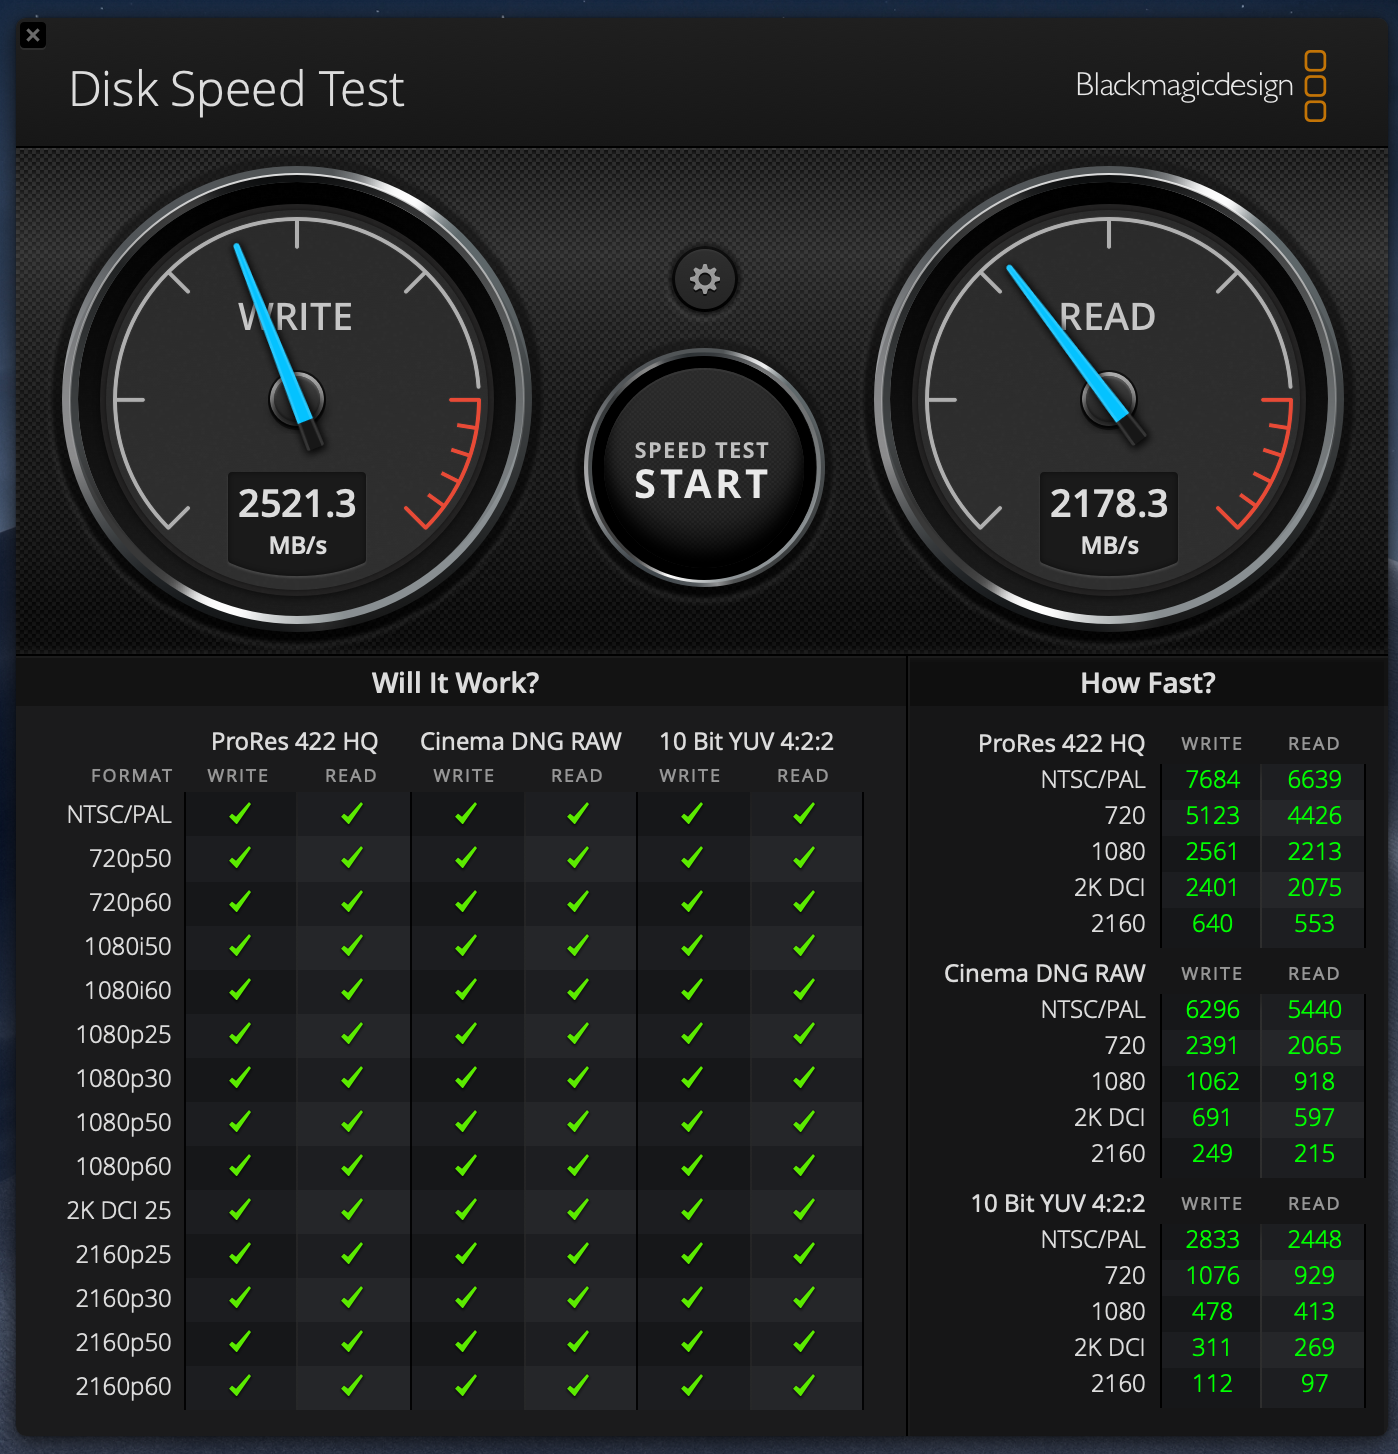Click 2160p25 10 Bit YUV read checkmark
The height and width of the screenshot is (1454, 1398).
[804, 1254]
